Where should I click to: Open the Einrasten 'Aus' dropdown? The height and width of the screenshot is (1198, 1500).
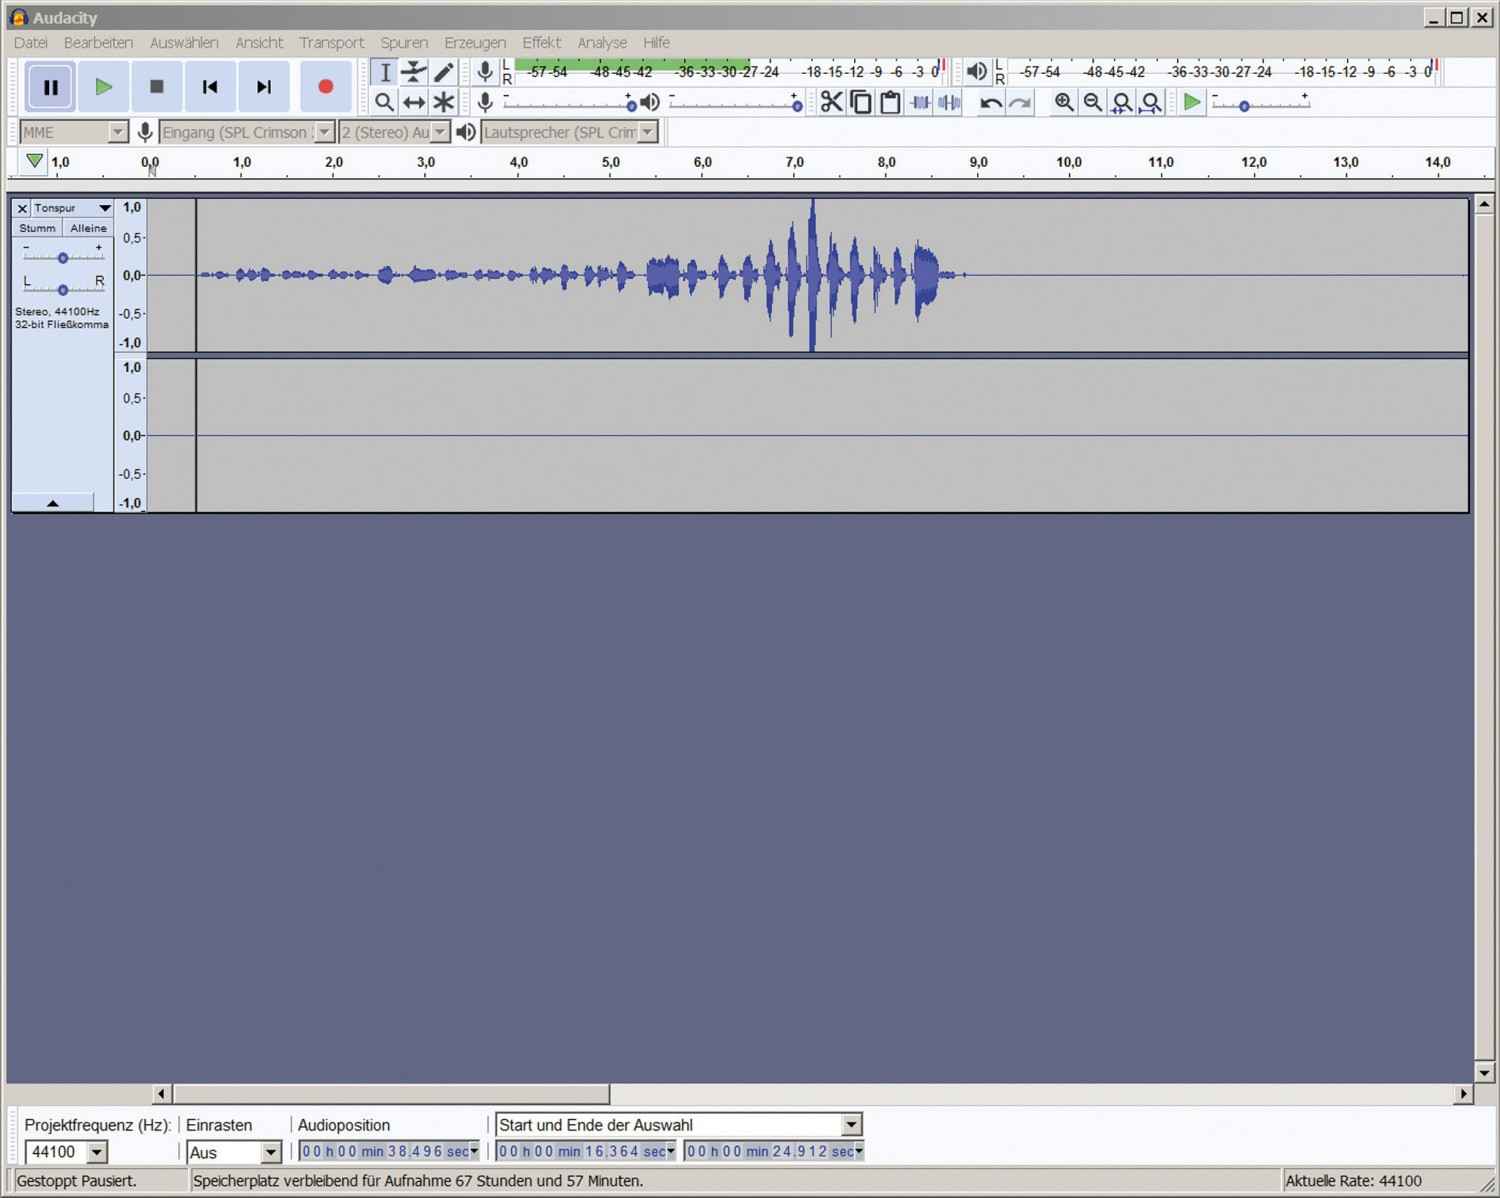[x=271, y=1152]
